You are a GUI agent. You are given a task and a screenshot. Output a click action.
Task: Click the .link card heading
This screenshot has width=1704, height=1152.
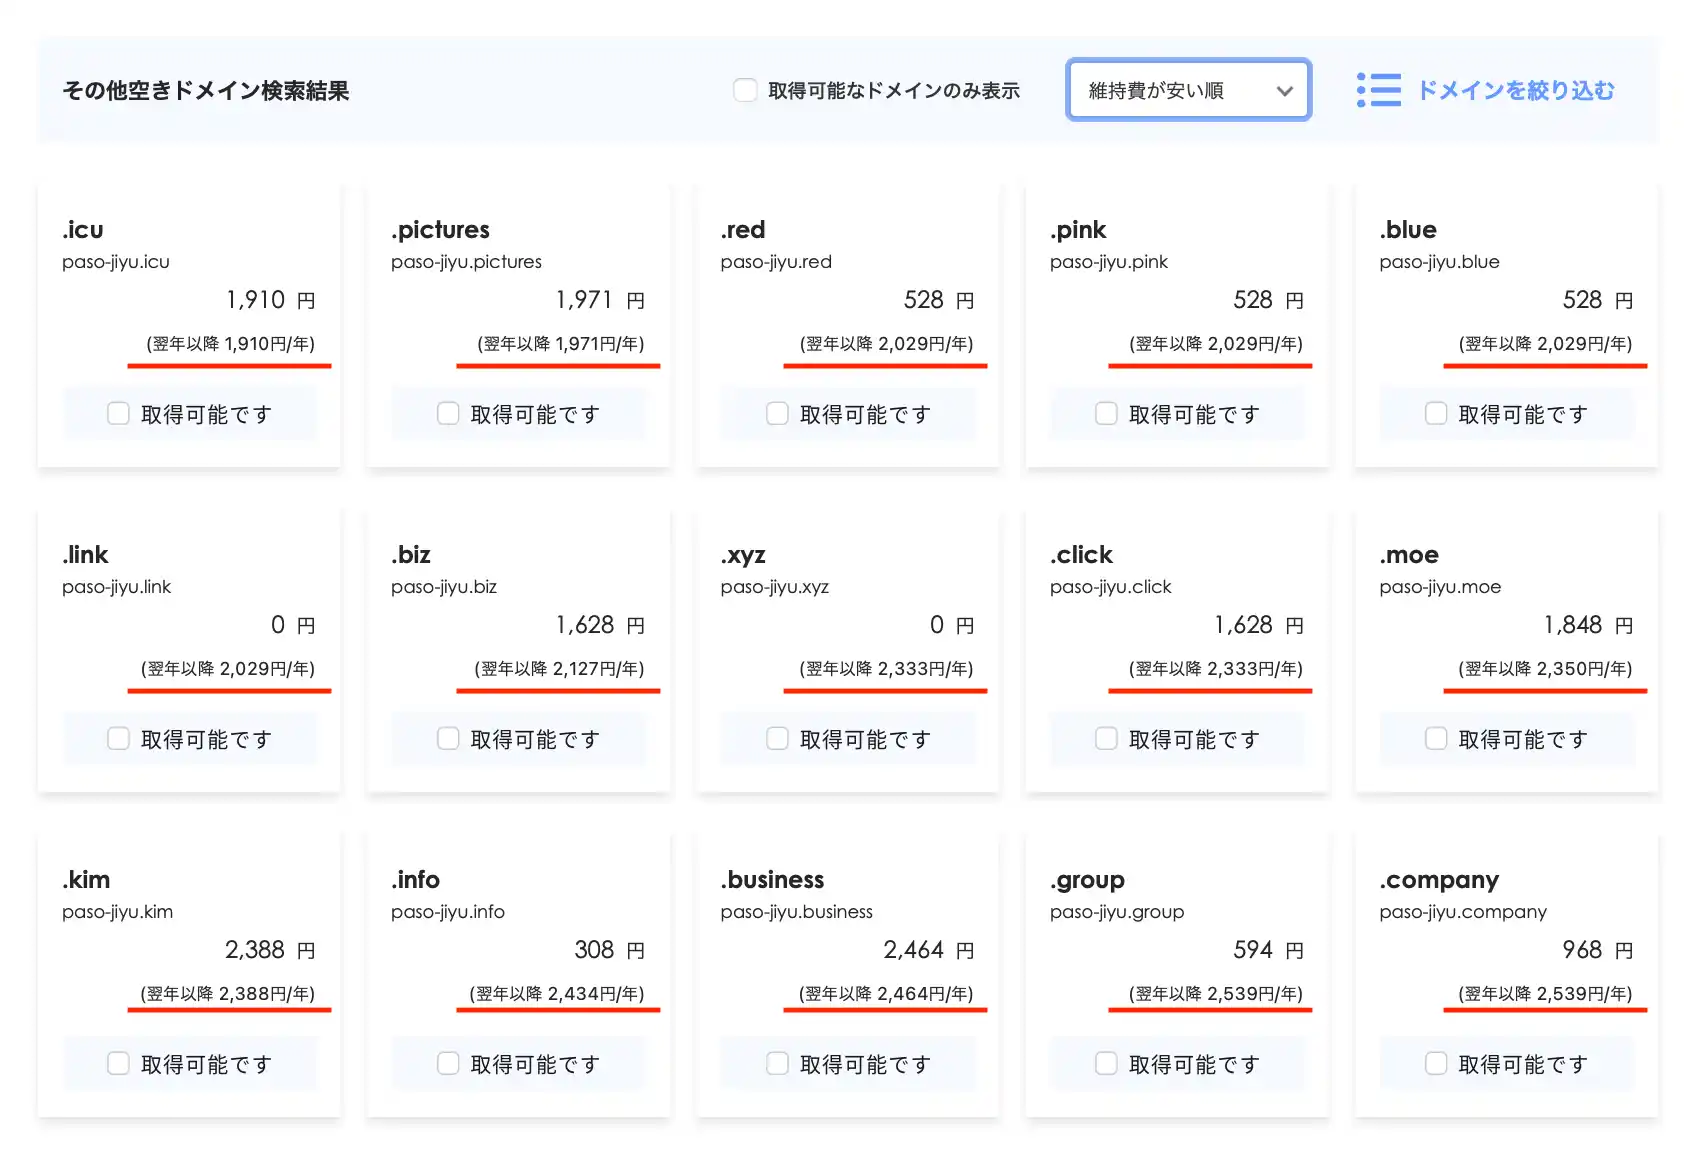pos(85,555)
